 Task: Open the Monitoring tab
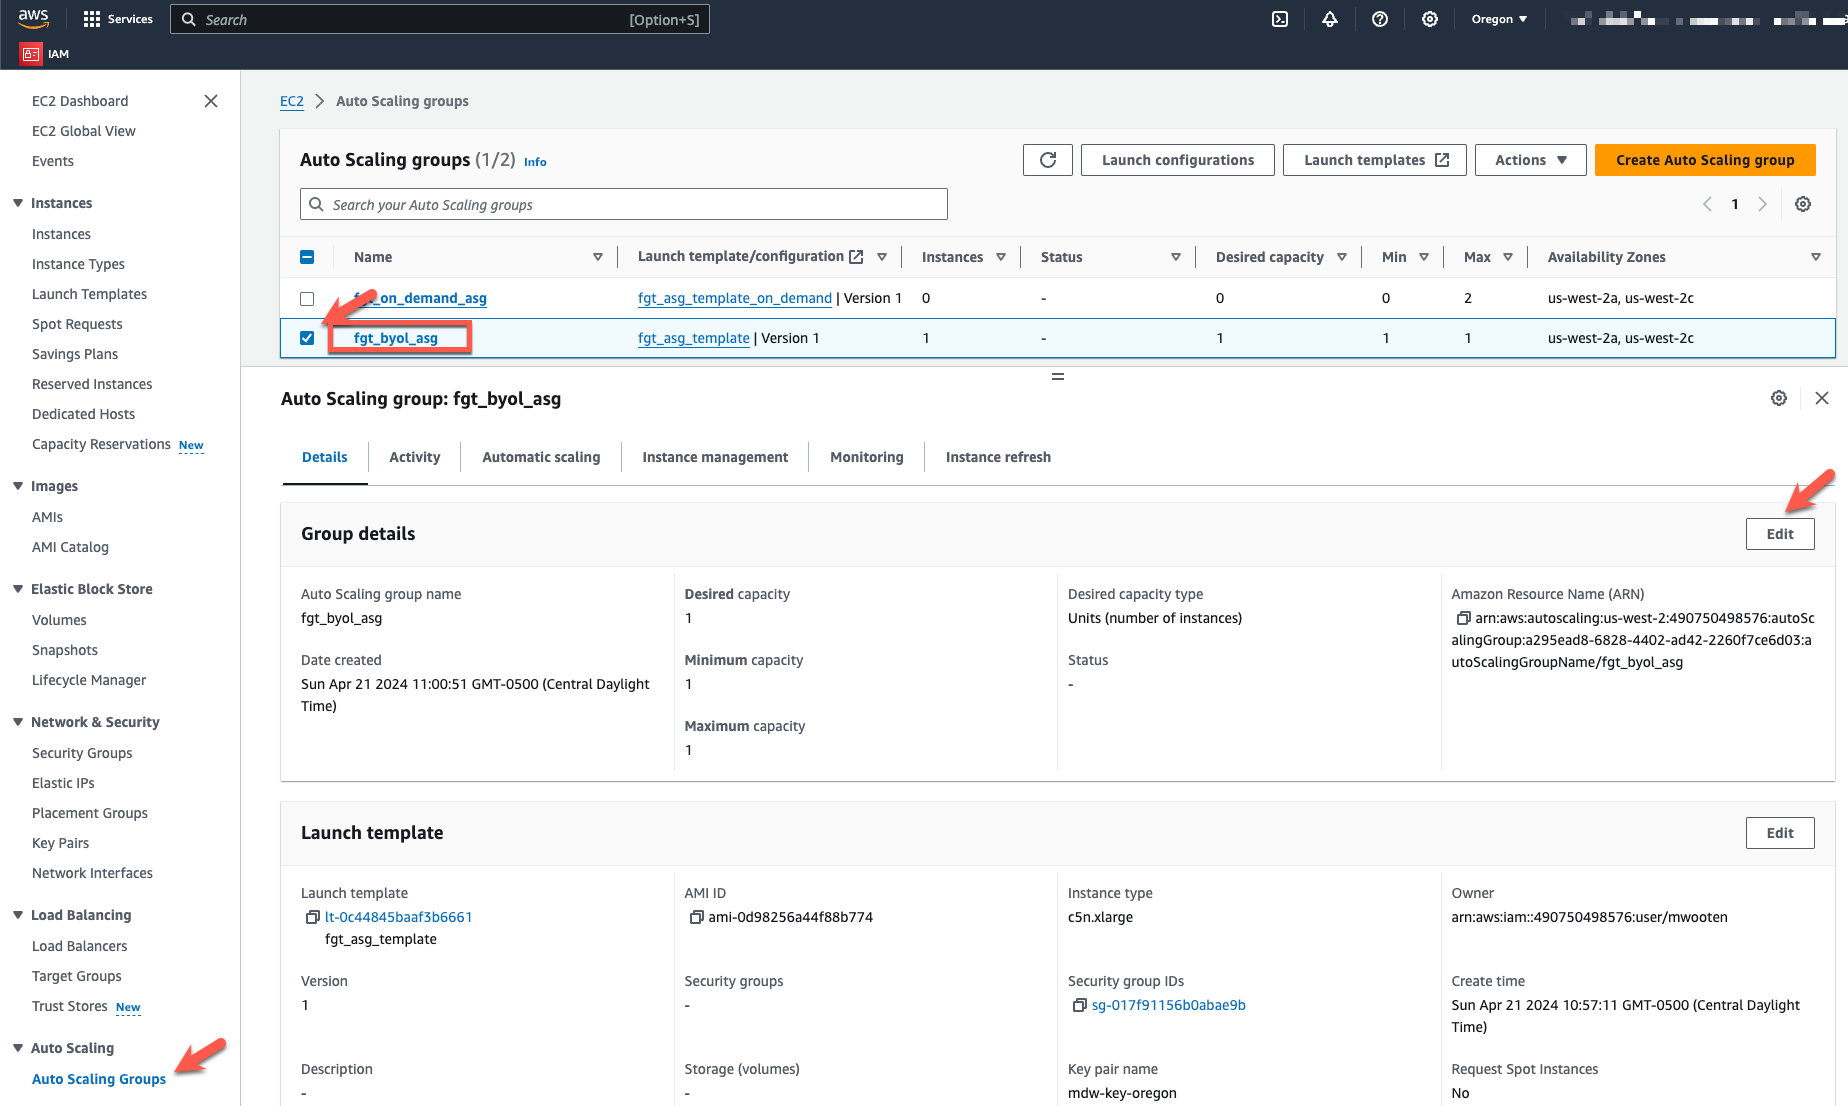pyautogui.click(x=867, y=457)
